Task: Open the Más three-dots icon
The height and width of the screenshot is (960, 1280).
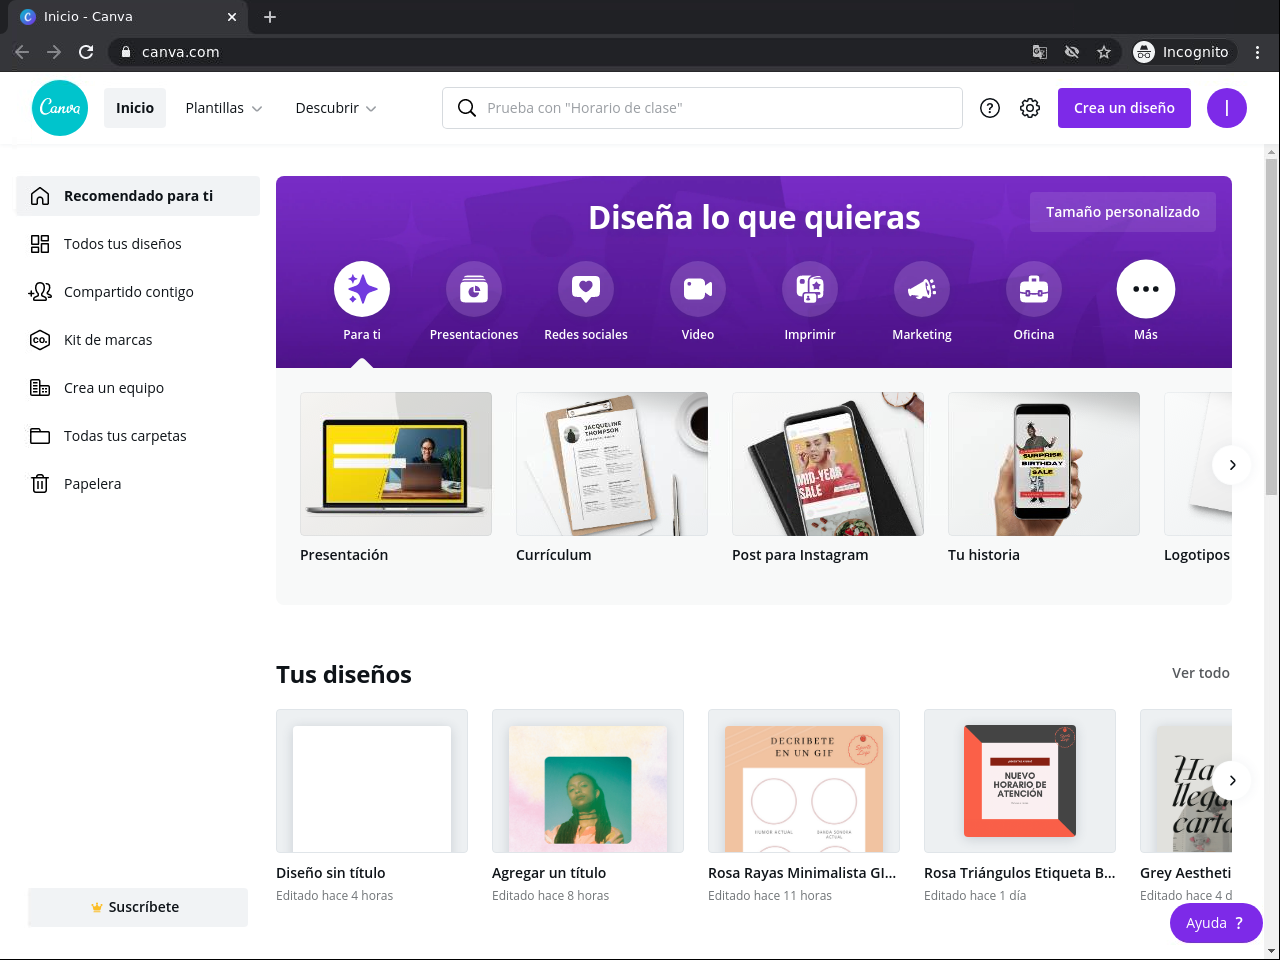Action: (1146, 289)
